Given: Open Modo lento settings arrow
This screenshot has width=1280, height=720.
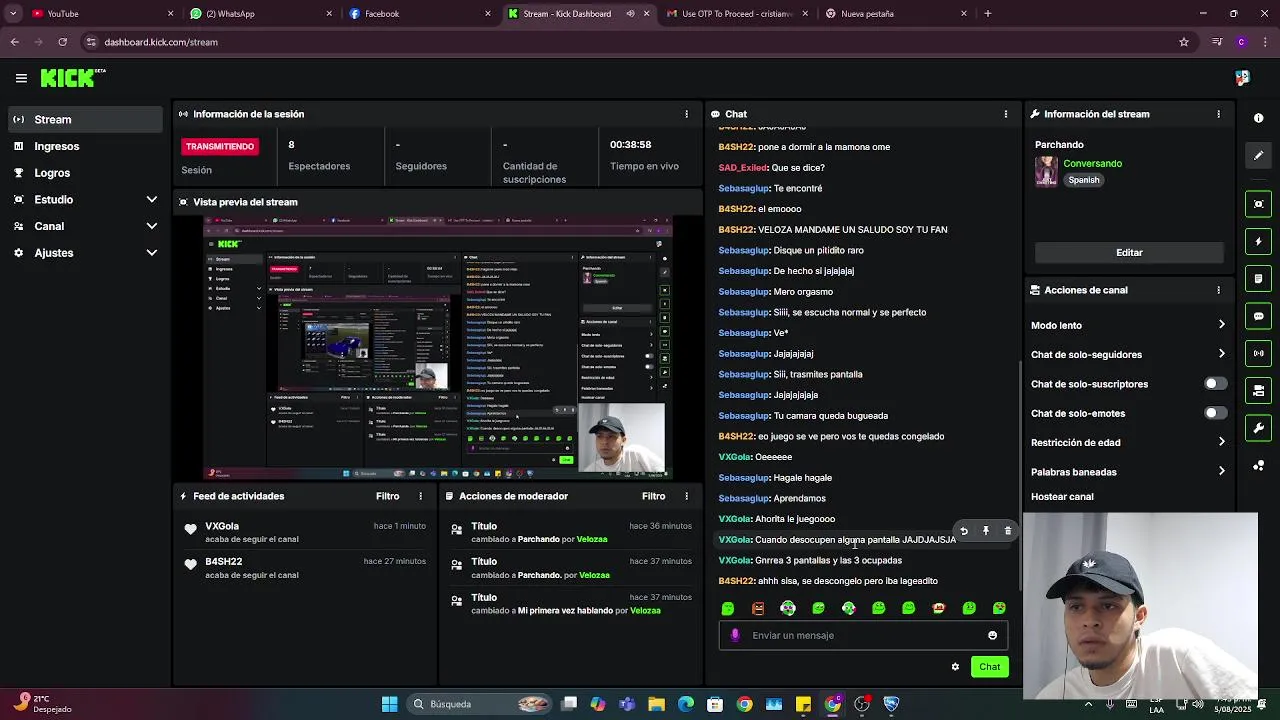Looking at the screenshot, I should pyautogui.click(x=1221, y=325).
